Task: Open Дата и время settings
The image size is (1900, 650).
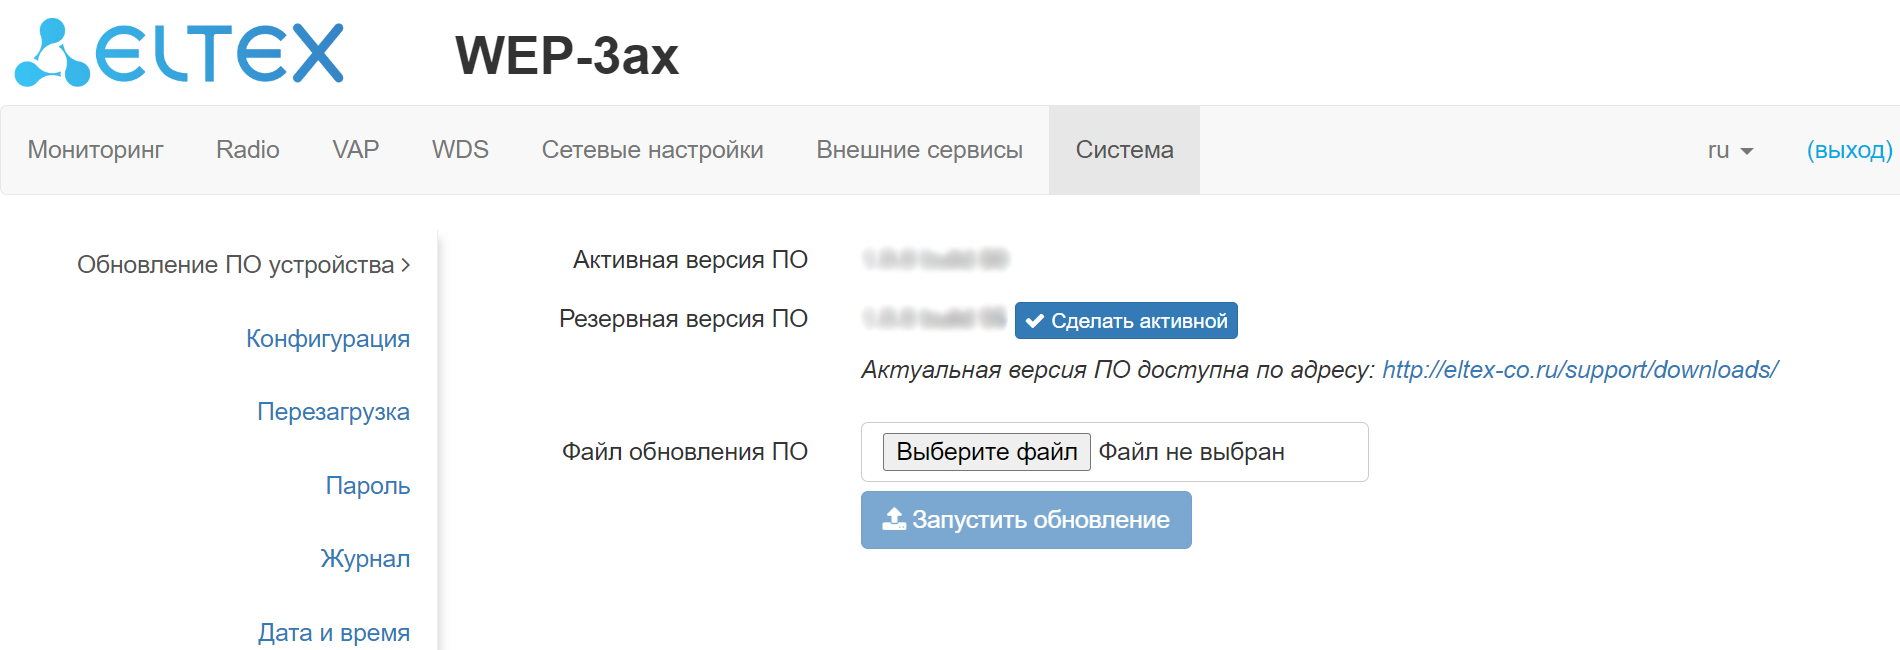Action: tap(333, 632)
